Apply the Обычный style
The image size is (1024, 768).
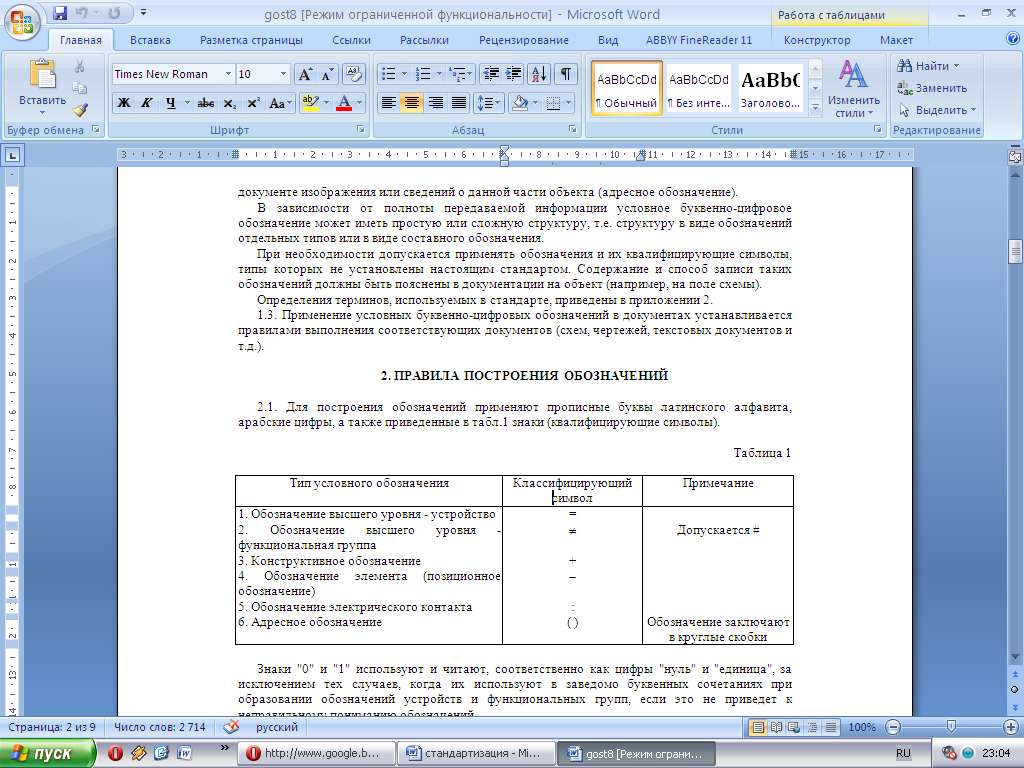click(x=627, y=89)
